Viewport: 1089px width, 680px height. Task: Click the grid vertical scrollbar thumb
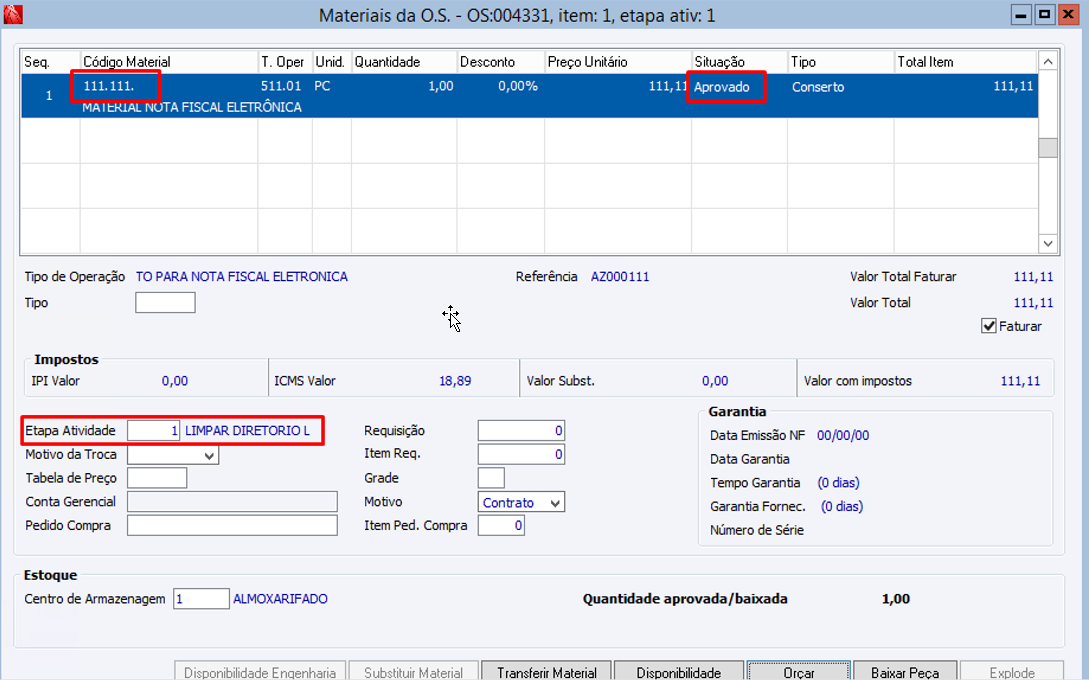coord(1048,147)
